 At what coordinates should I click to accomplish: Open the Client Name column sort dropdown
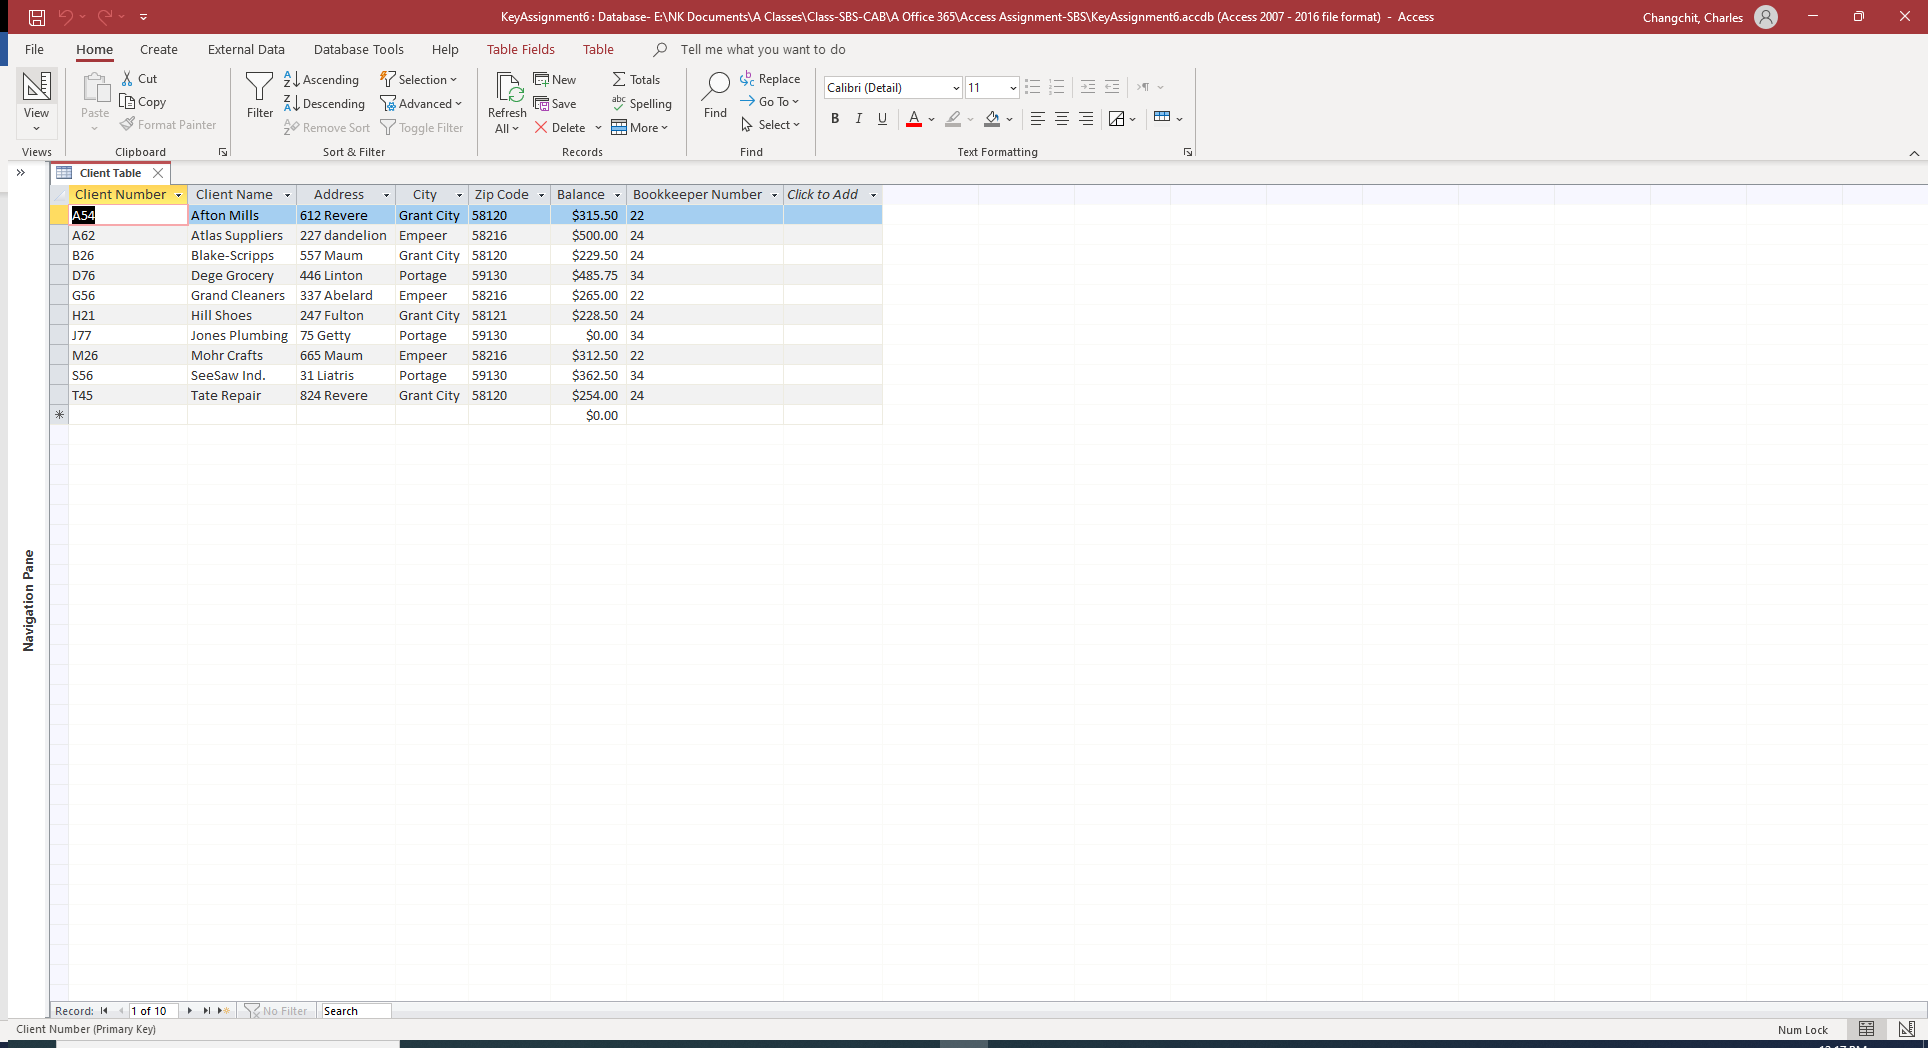click(x=287, y=194)
